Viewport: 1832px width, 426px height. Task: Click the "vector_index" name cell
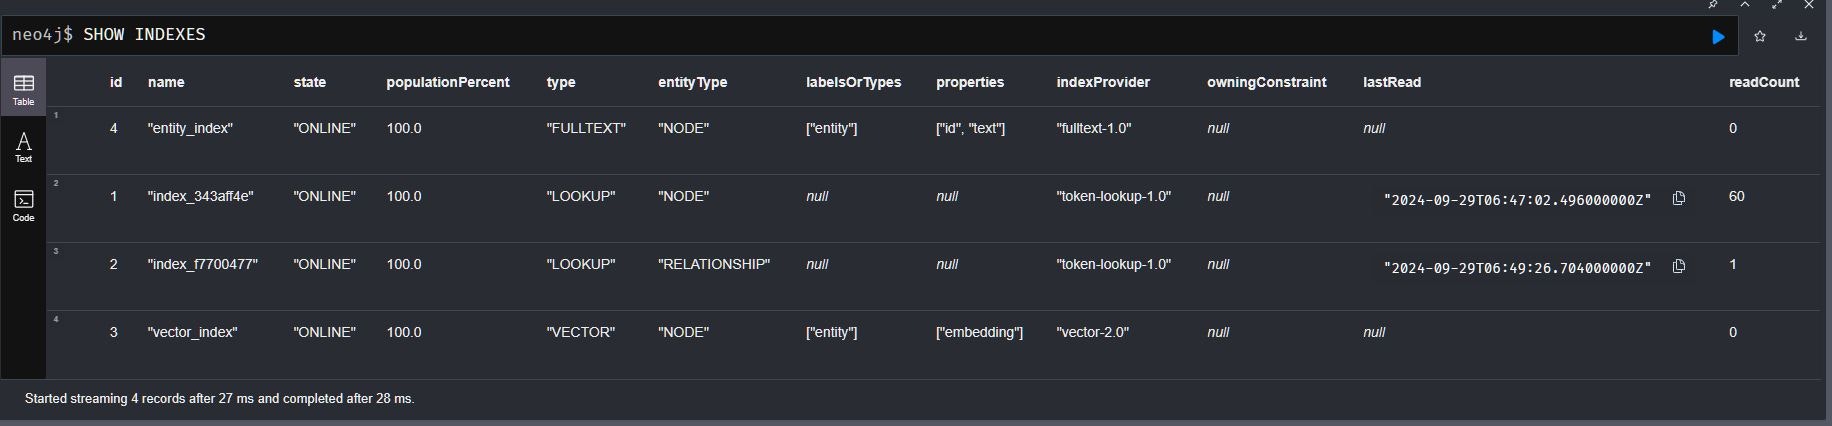192,332
